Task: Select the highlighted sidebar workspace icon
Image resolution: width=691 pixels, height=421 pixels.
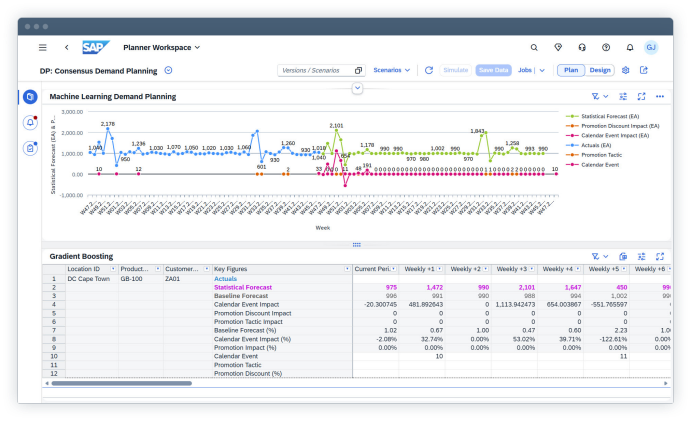Action: 30,97
